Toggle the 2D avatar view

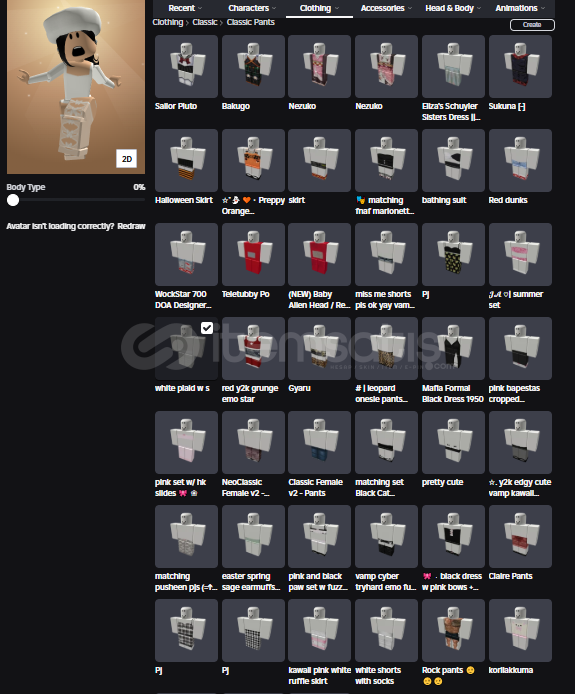pos(127,159)
